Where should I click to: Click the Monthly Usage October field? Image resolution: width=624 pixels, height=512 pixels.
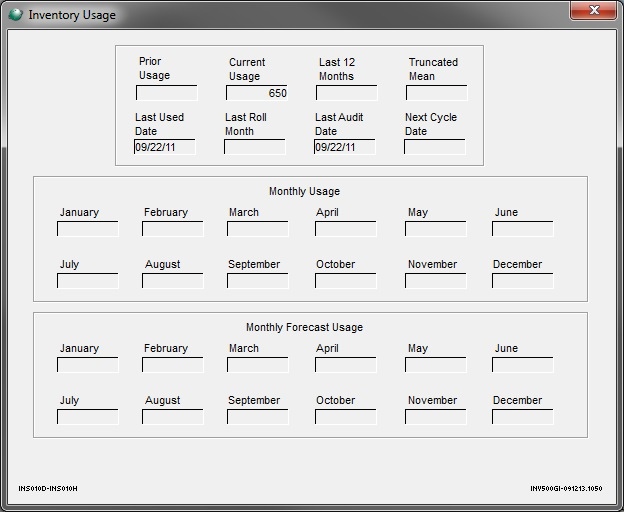click(346, 281)
